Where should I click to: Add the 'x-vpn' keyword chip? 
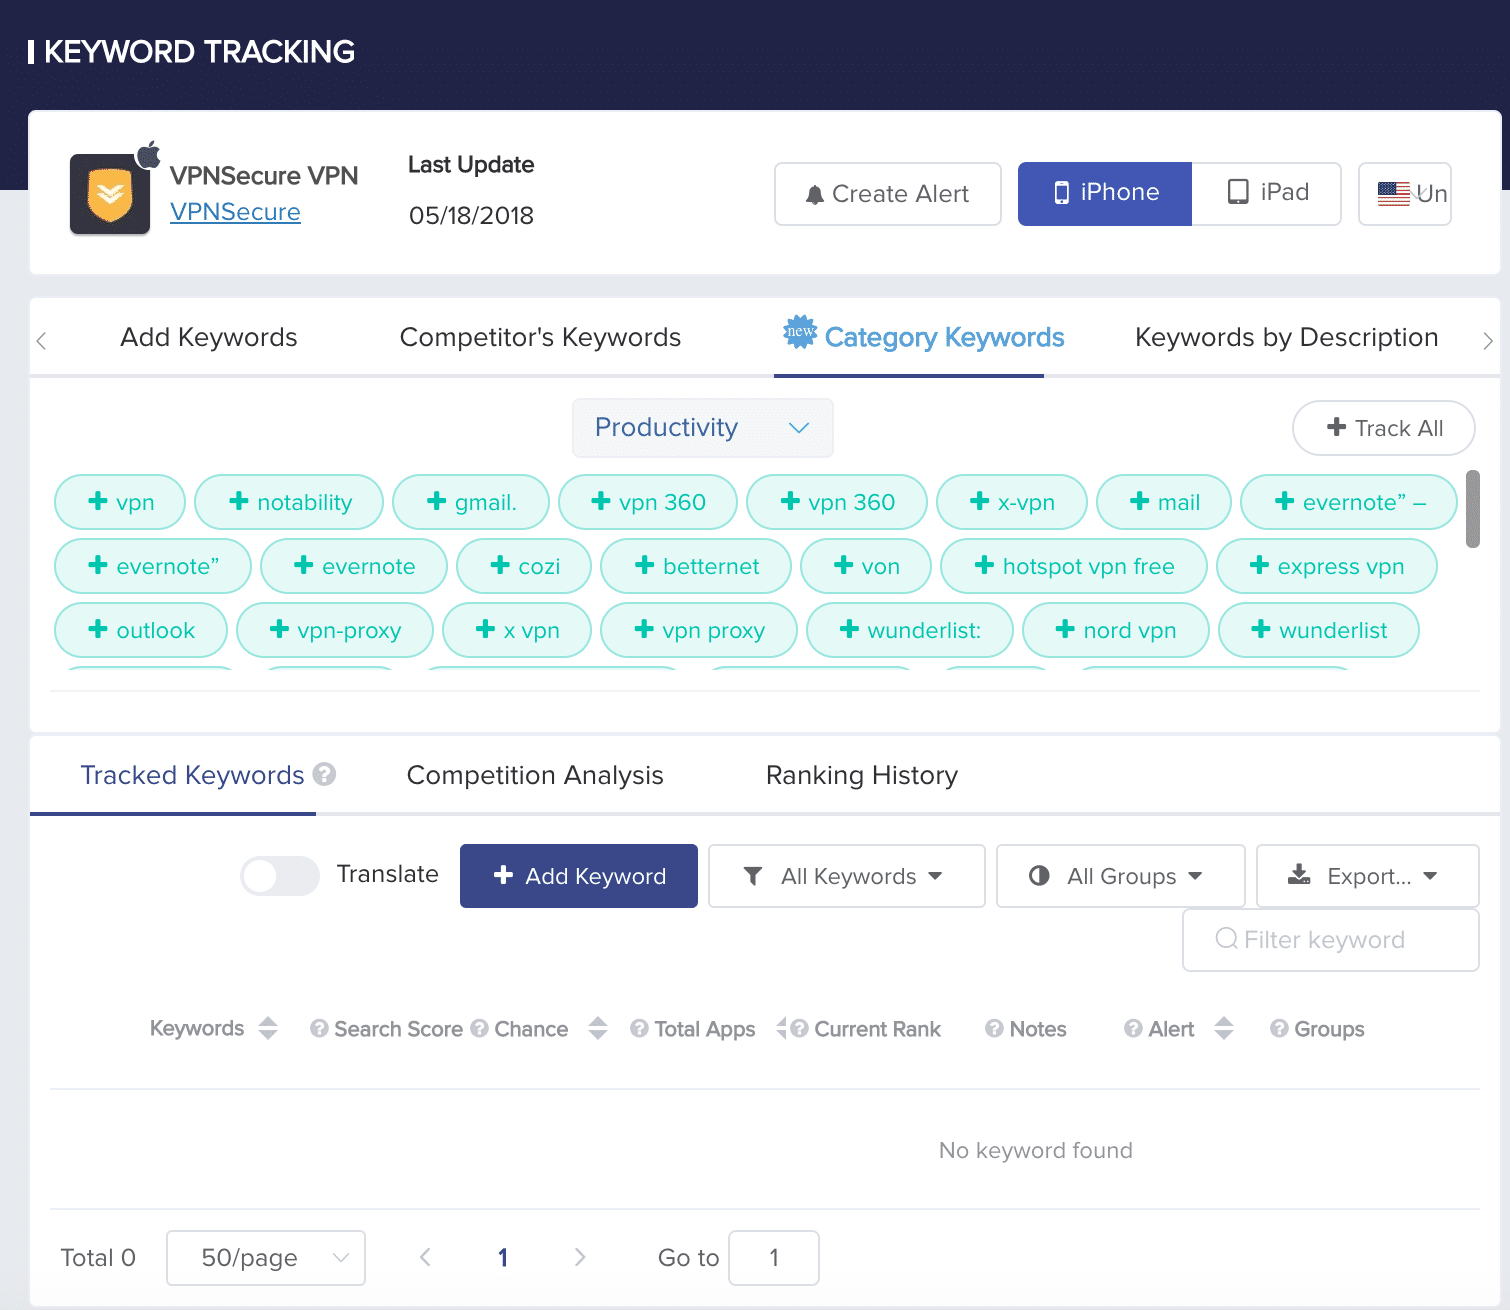tap(1012, 502)
